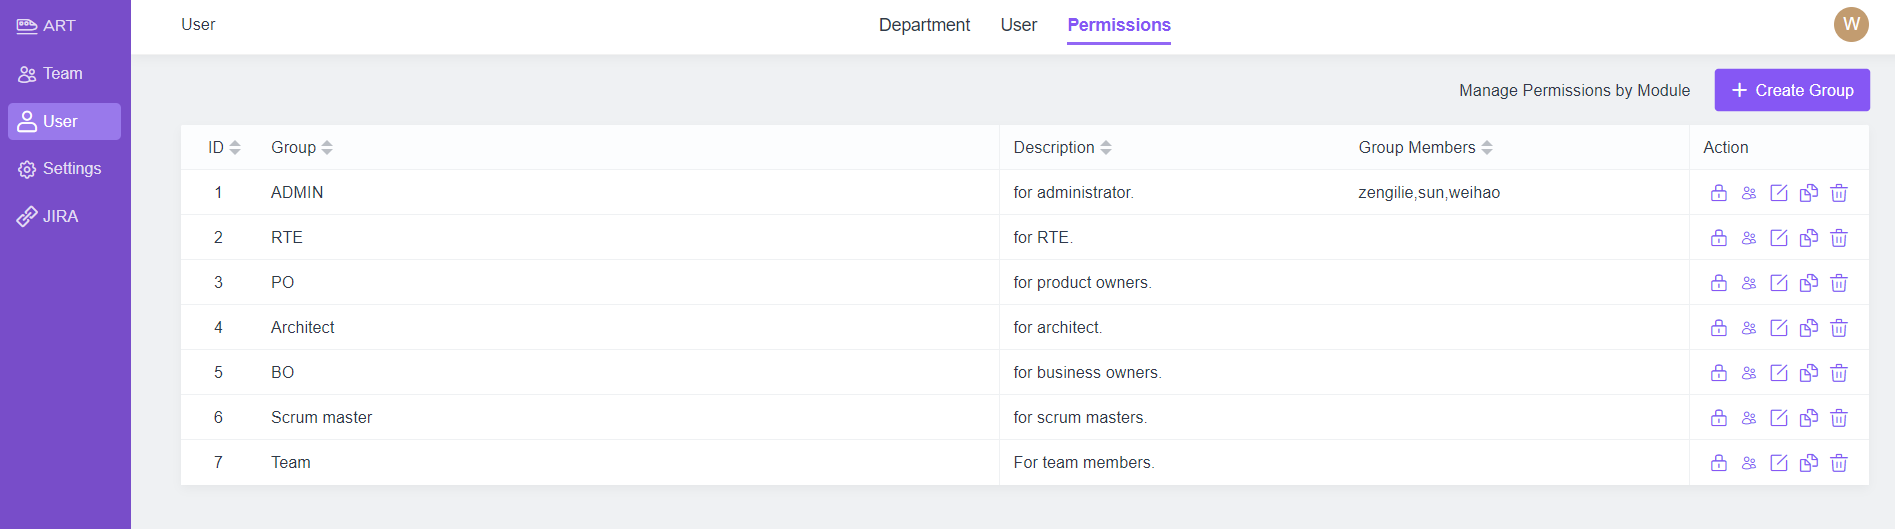Image resolution: width=1895 pixels, height=529 pixels.
Task: Sort by Group Members column arrows
Action: pos(1487,148)
